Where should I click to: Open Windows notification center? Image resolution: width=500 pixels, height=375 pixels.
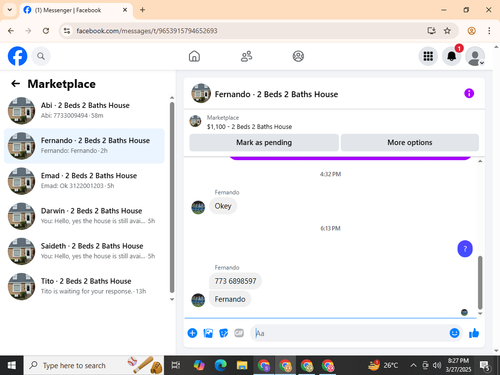coord(485,366)
